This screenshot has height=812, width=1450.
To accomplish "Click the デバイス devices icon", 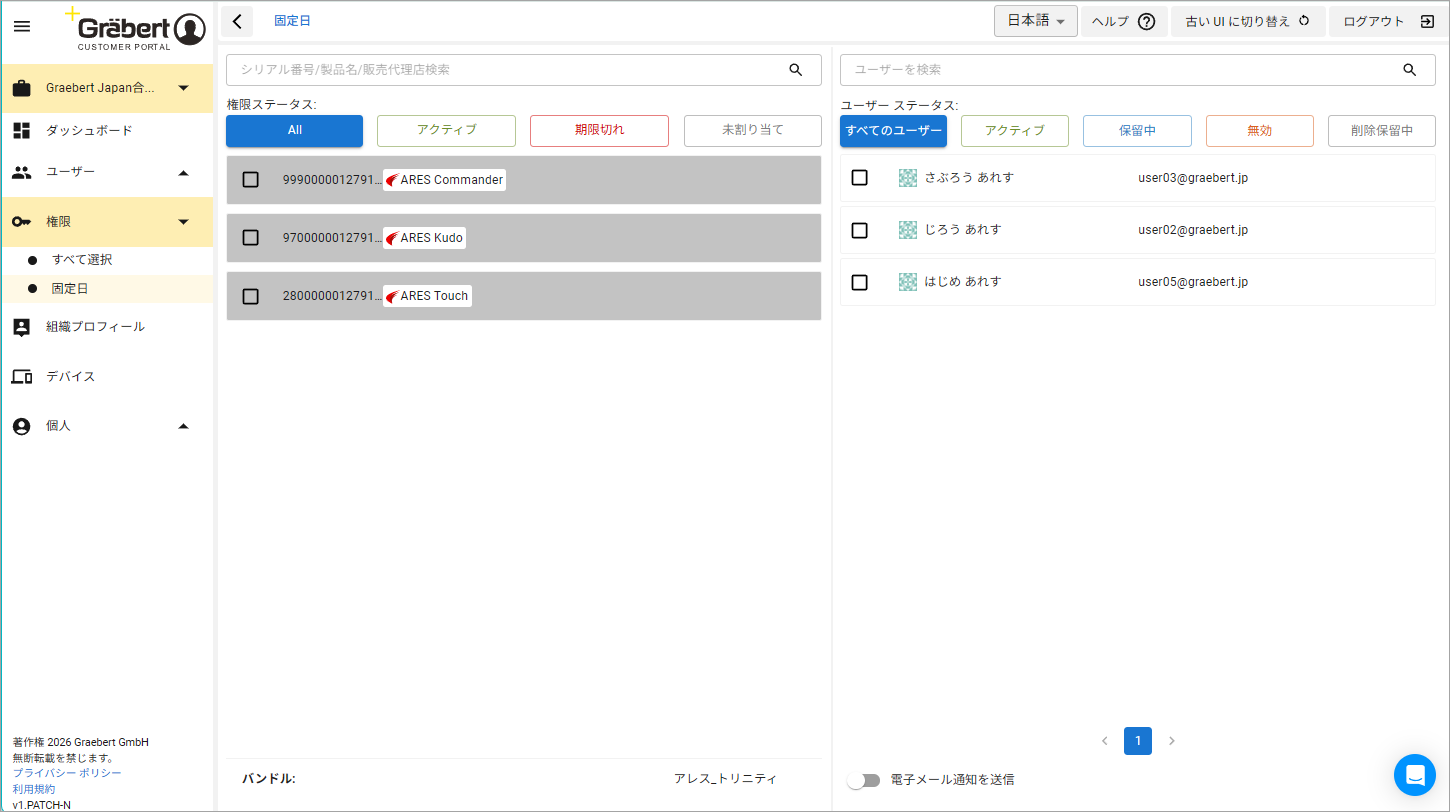I will (21, 377).
